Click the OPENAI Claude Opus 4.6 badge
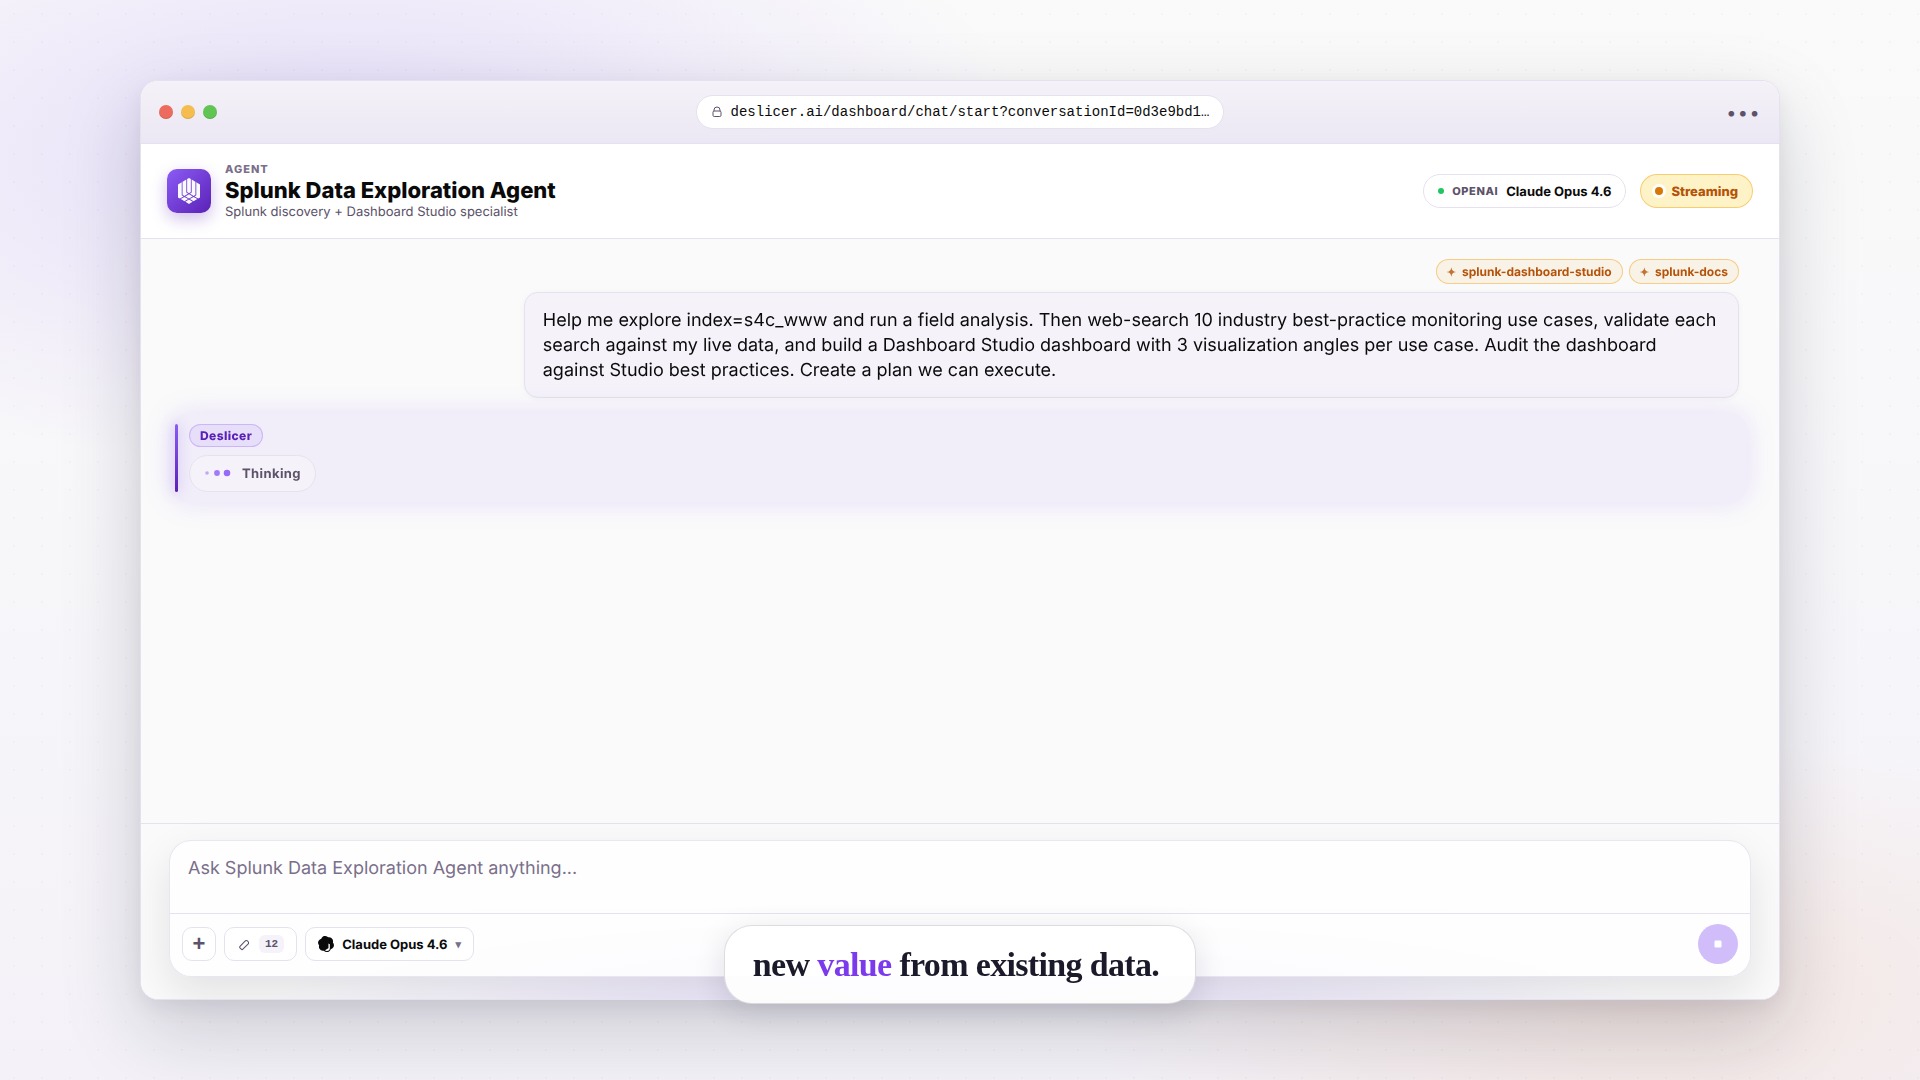The image size is (1920, 1080). point(1524,191)
